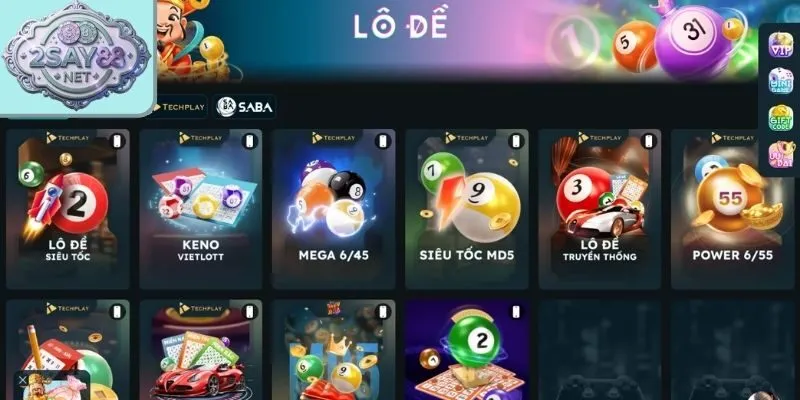Screen dimensions: 800x400
Task: Open the VIP icon in right sidebar
Action: click(781, 45)
